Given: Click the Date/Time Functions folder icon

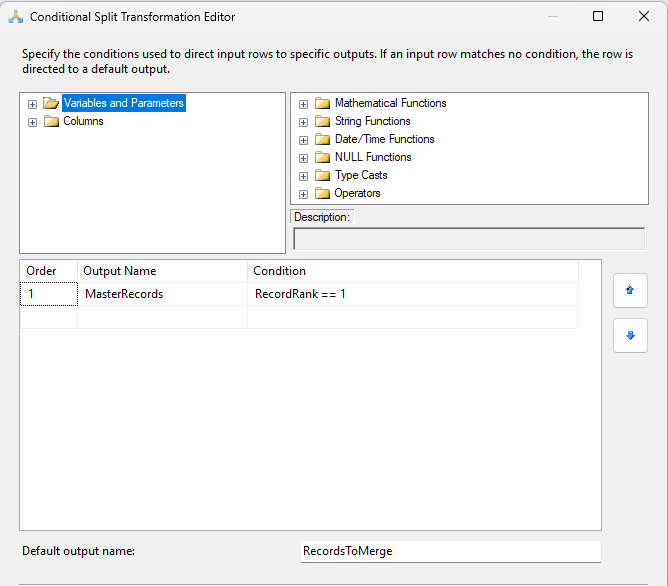Looking at the screenshot, I should 322,139.
